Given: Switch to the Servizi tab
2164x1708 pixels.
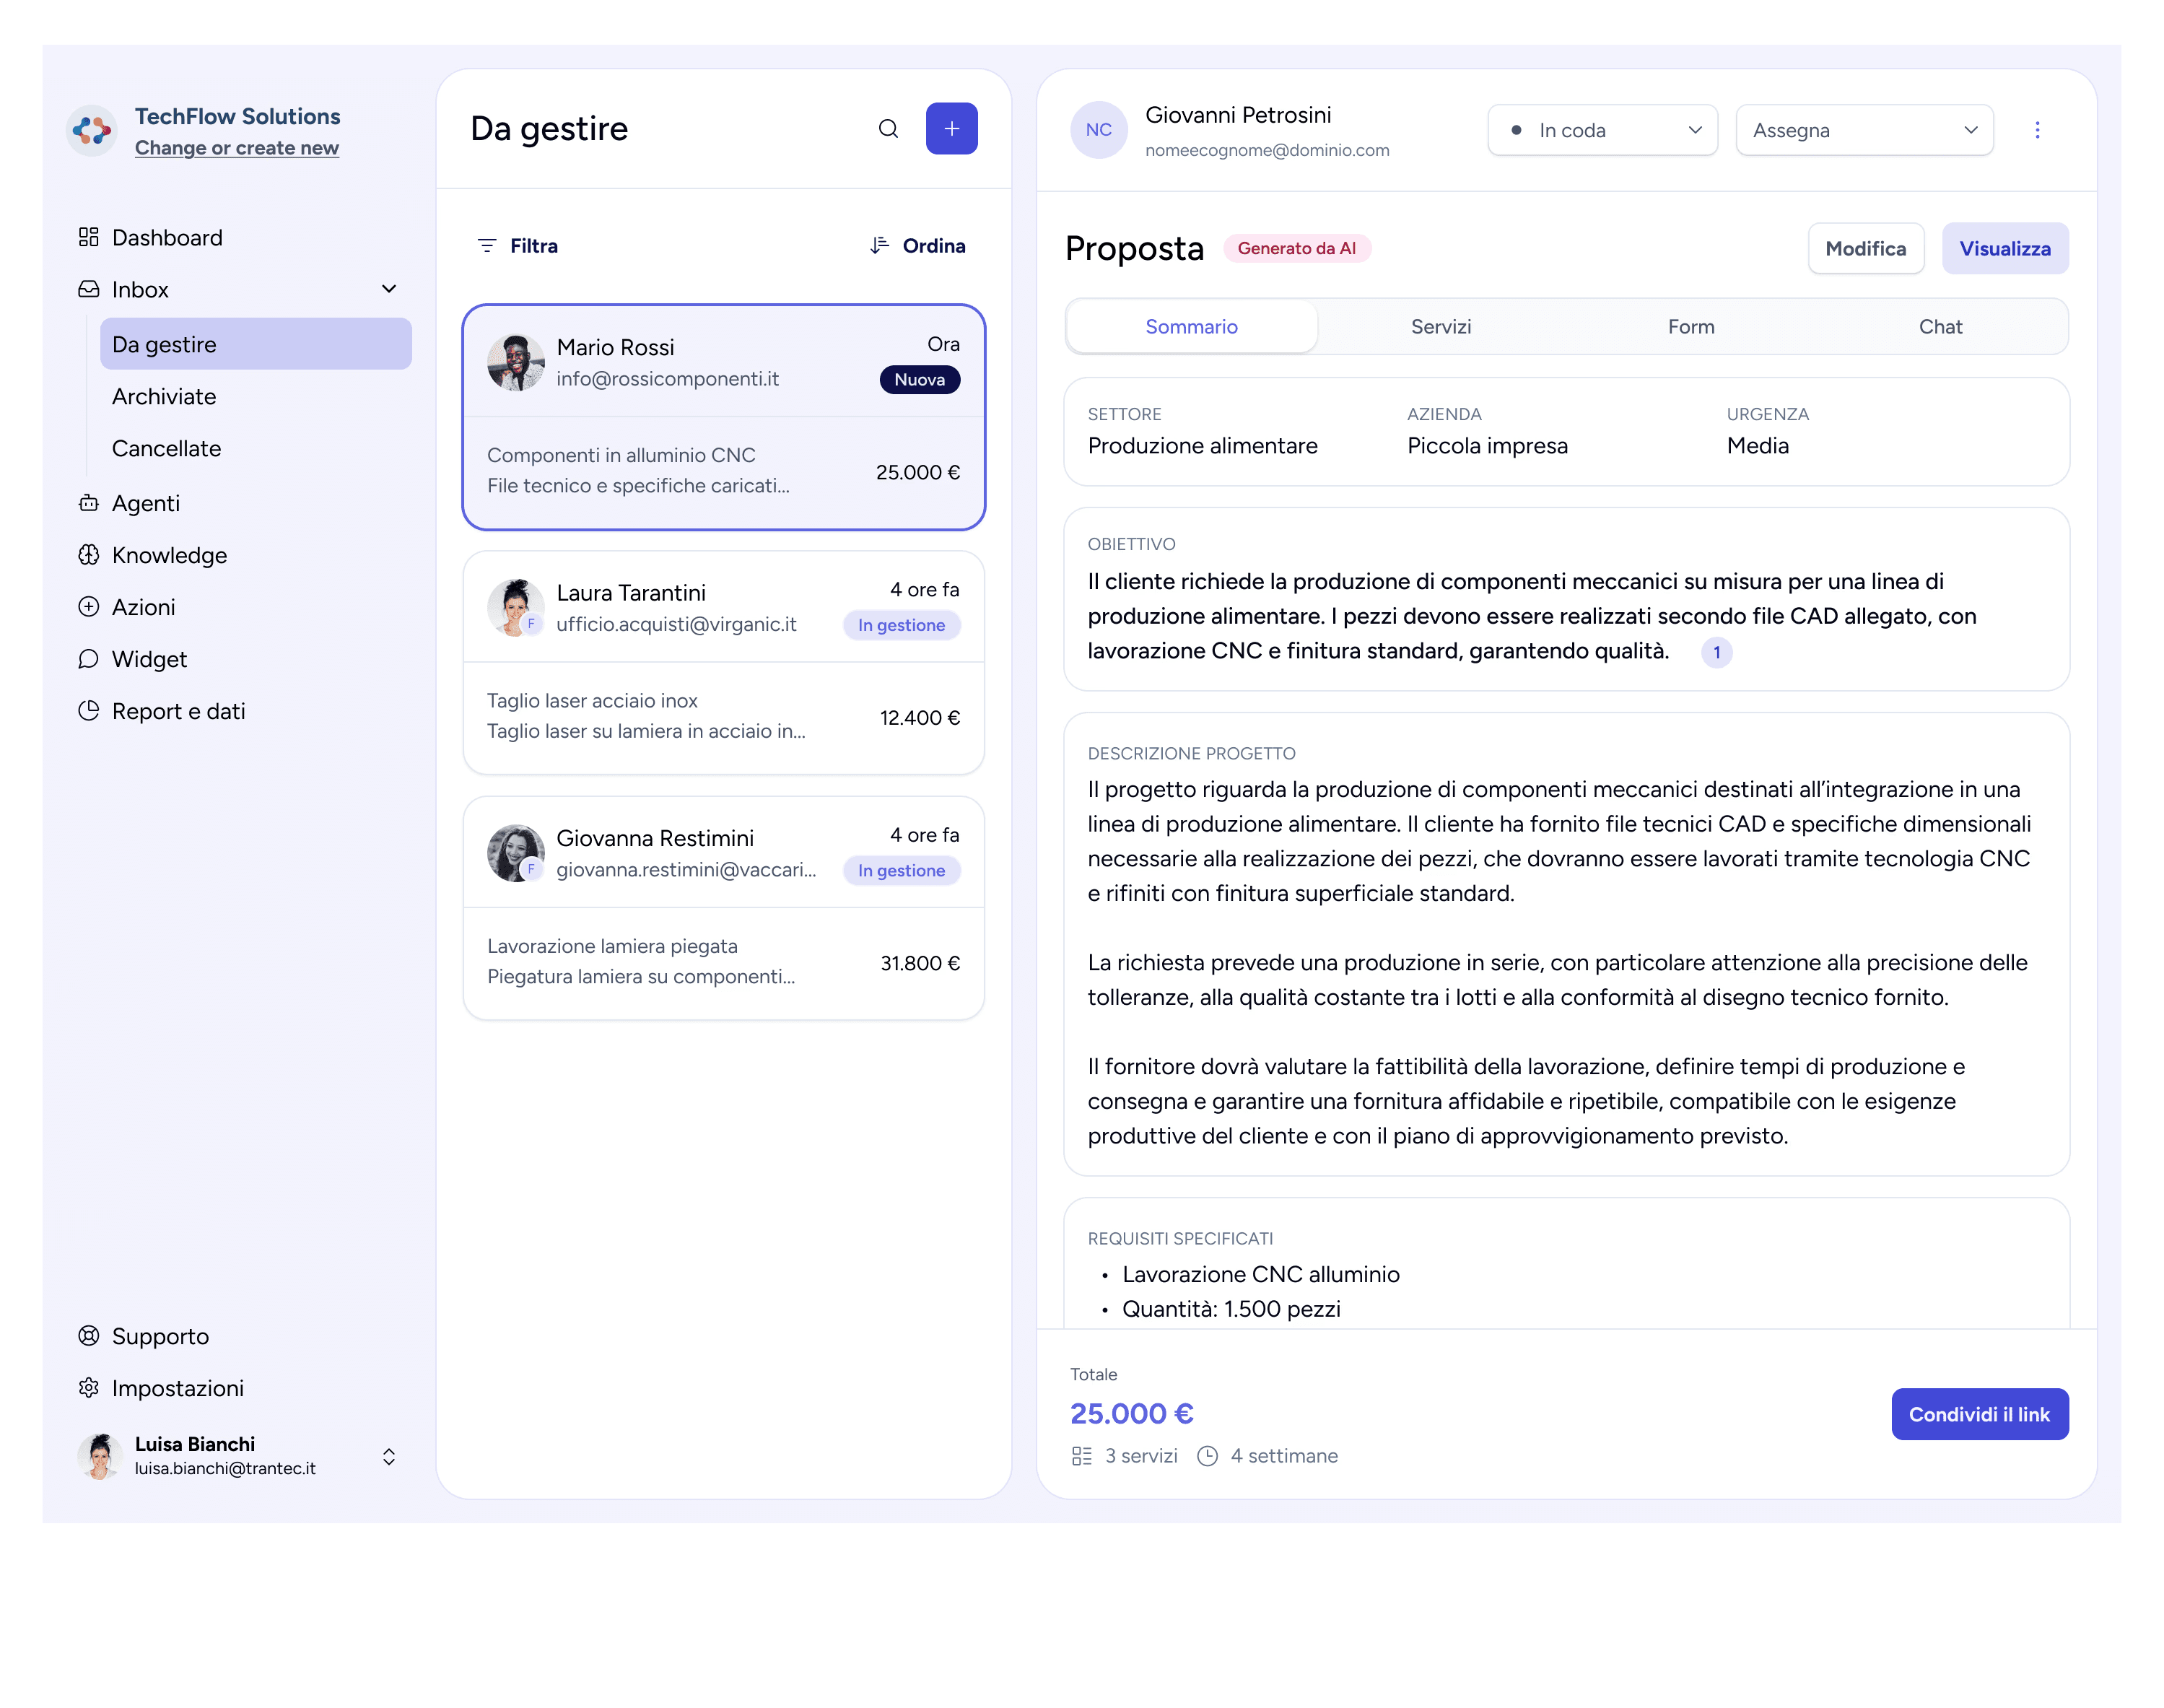Looking at the screenshot, I should pyautogui.click(x=1440, y=327).
